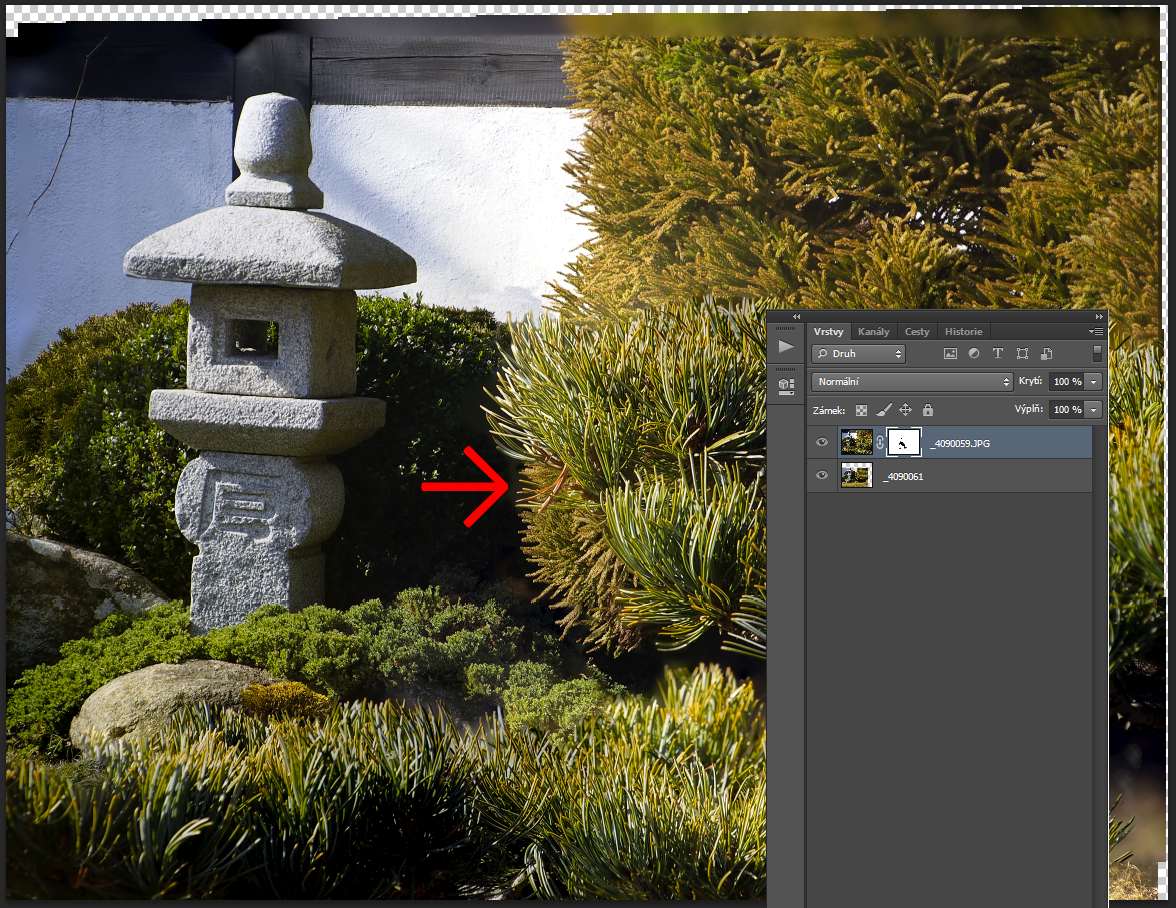Lock layer position with move icon
This screenshot has height=908, width=1176.
[x=905, y=410]
